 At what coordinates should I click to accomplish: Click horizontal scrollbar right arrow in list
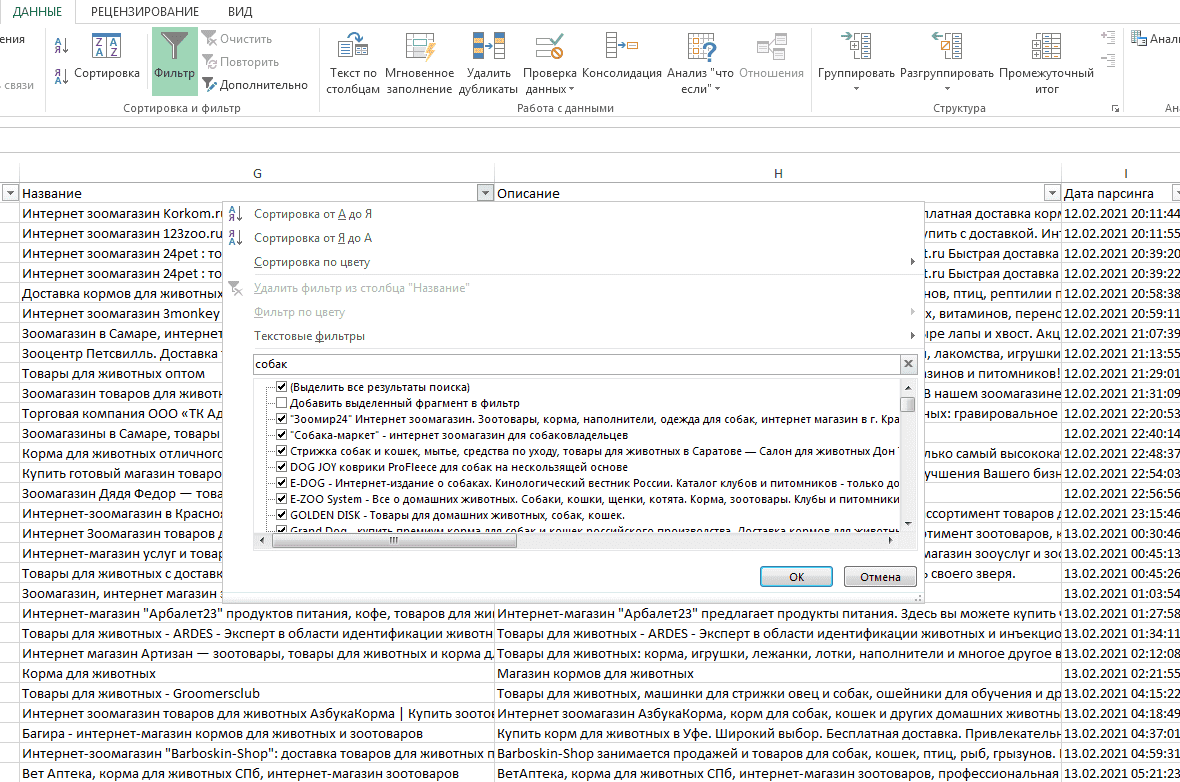pos(890,540)
